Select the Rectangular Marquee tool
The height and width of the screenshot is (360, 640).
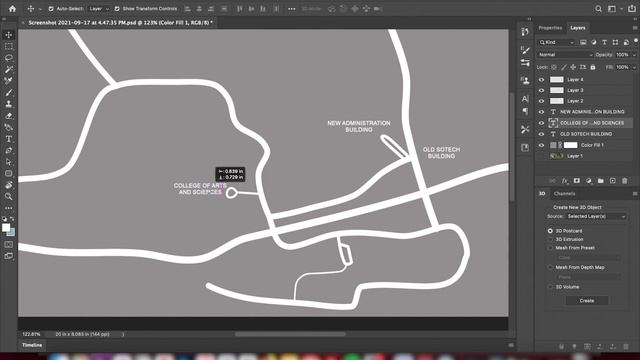coord(9,47)
